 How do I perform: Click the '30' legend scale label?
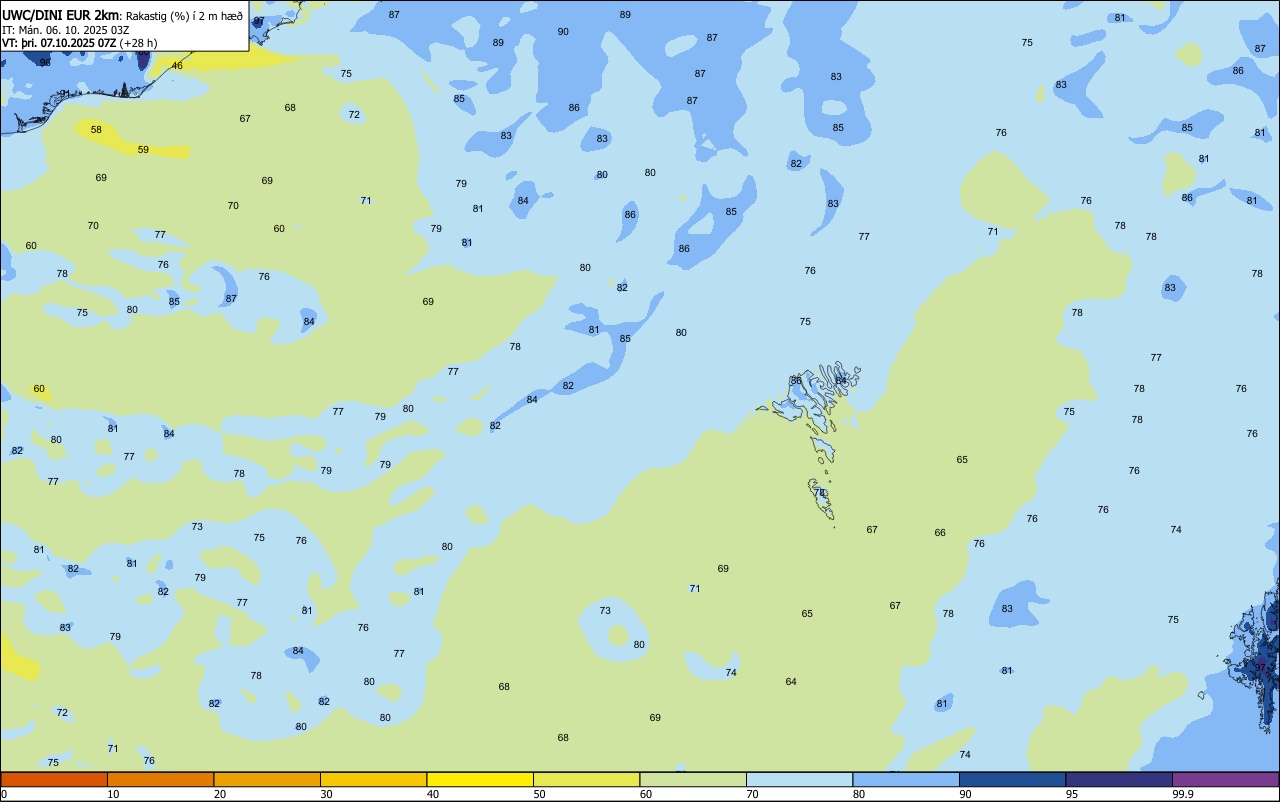(x=327, y=794)
